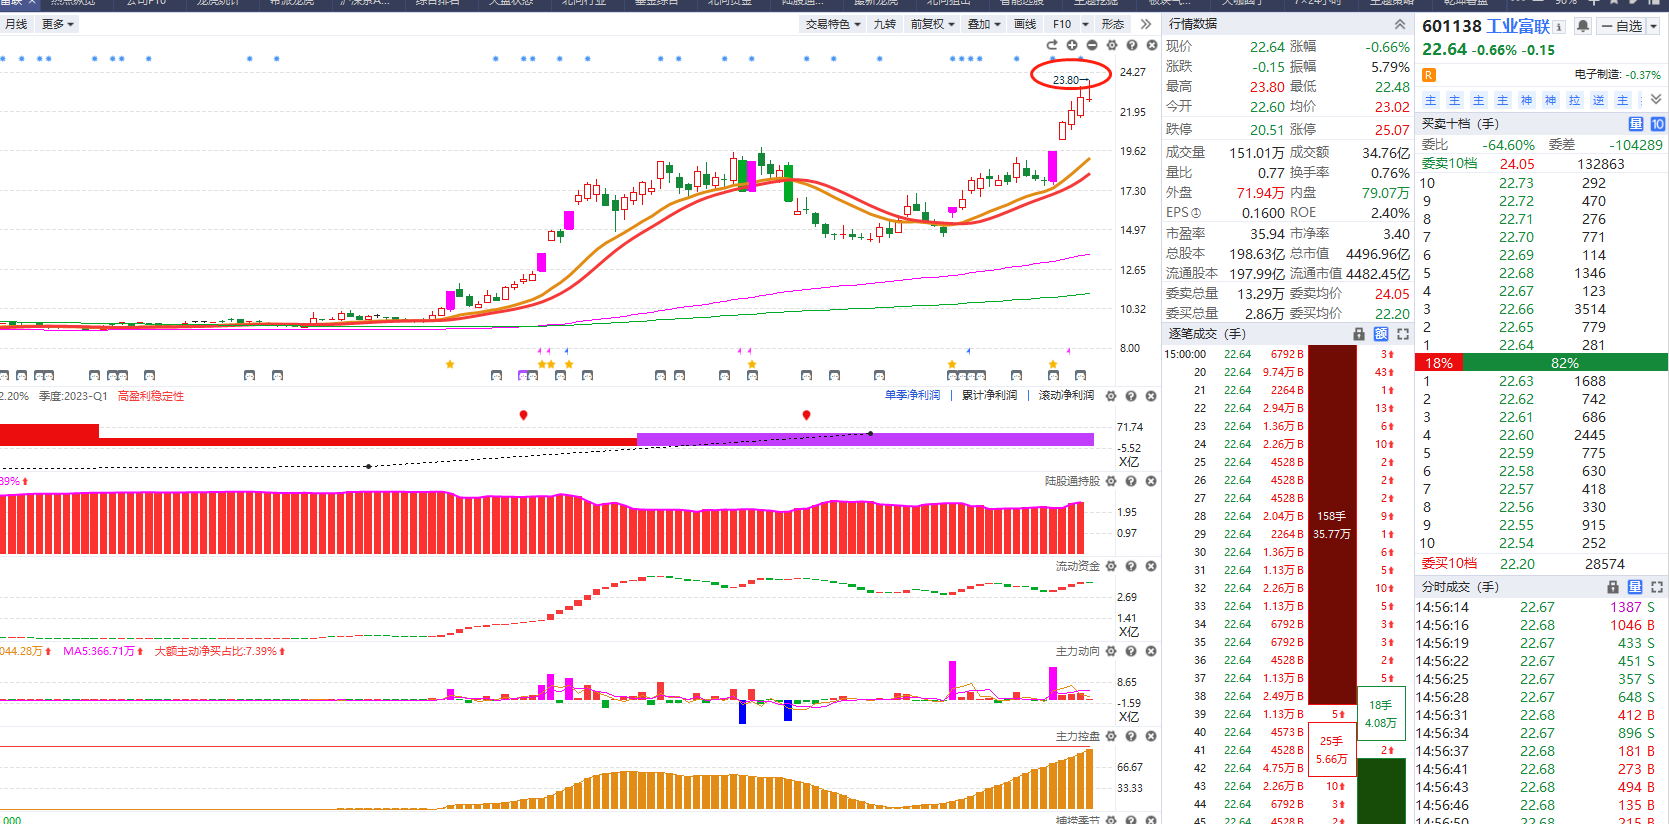
Task: Open the 更多 period dropdown
Action: coord(57,24)
